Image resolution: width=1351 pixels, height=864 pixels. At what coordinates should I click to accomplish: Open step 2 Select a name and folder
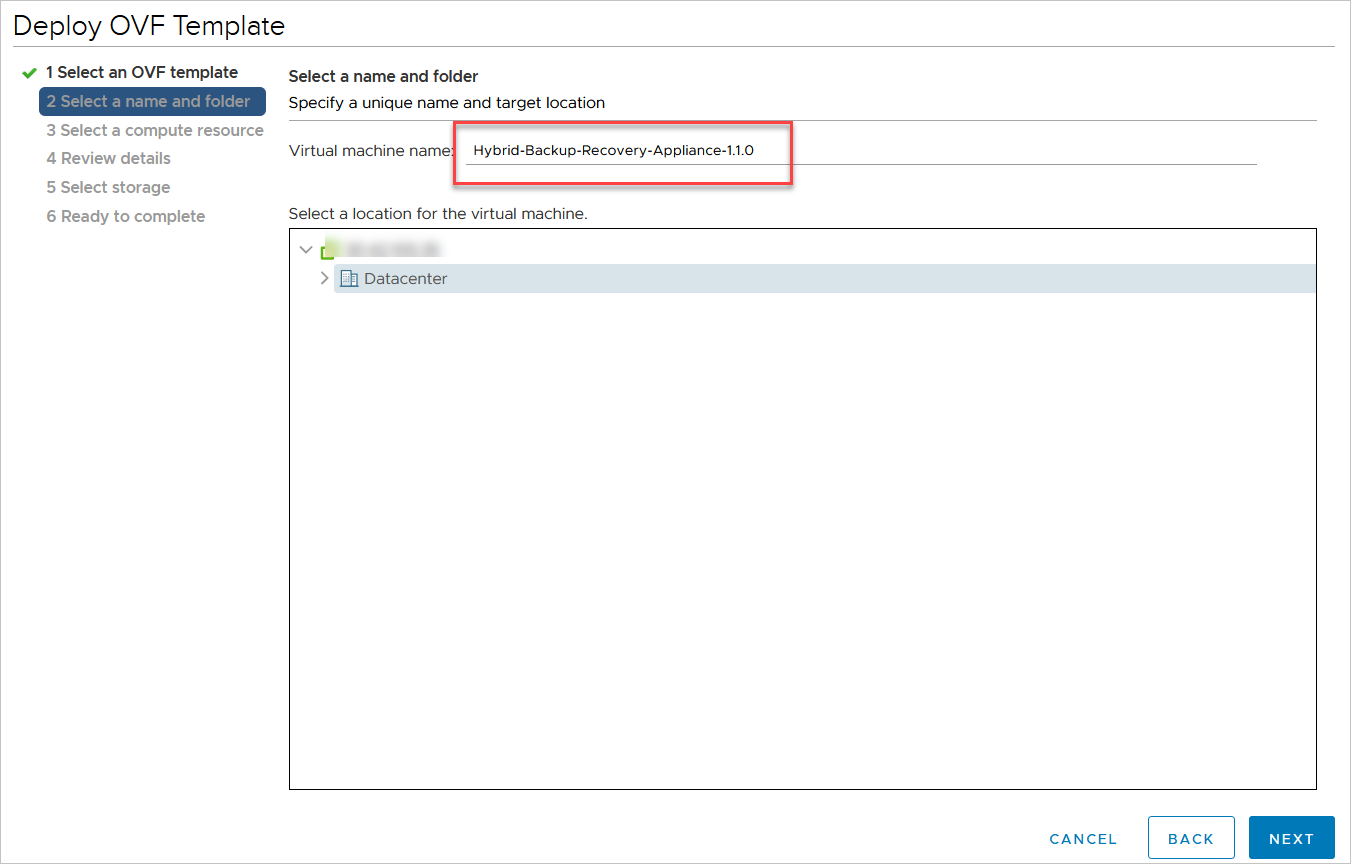click(x=152, y=101)
